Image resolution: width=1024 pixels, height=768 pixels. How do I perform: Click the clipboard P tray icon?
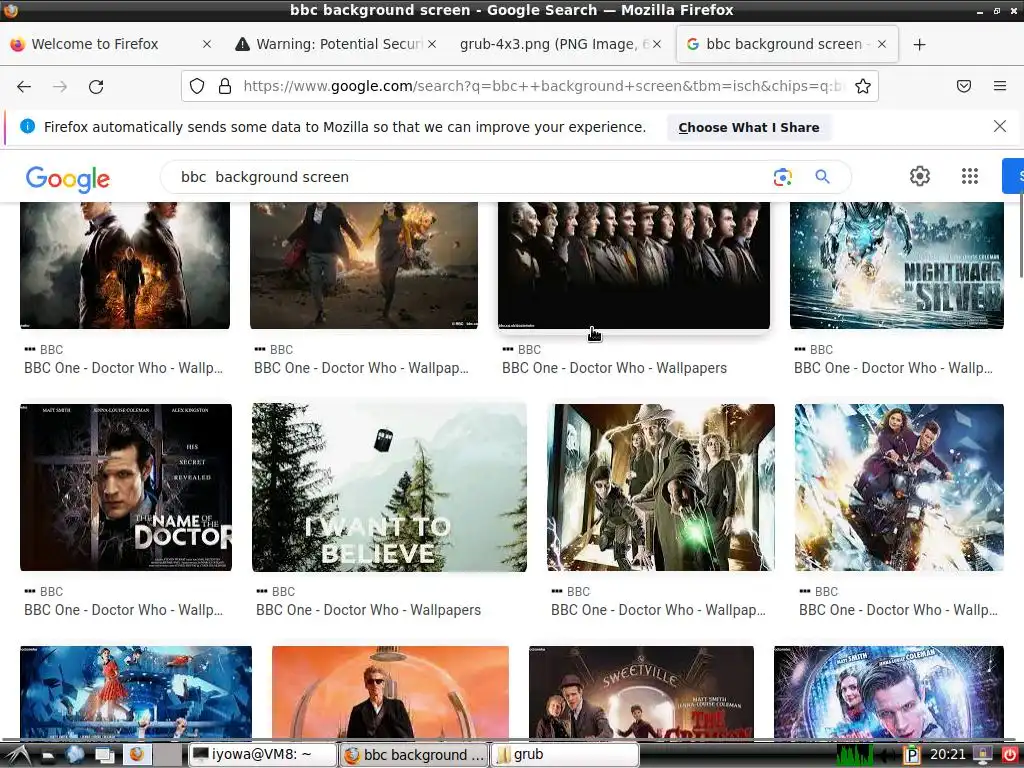coord(911,755)
